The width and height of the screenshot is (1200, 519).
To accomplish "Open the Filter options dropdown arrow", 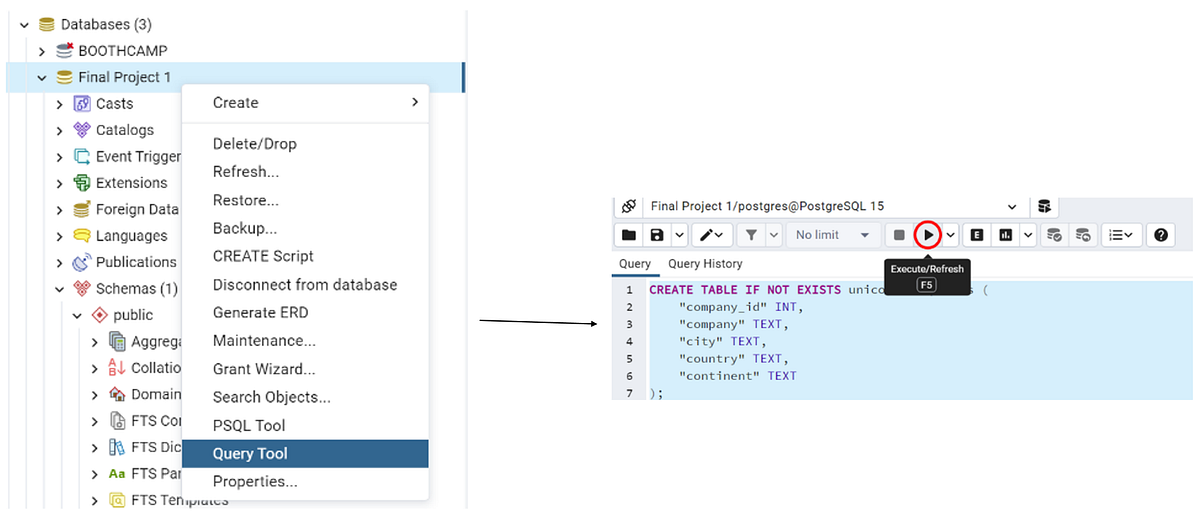I will tap(772, 235).
